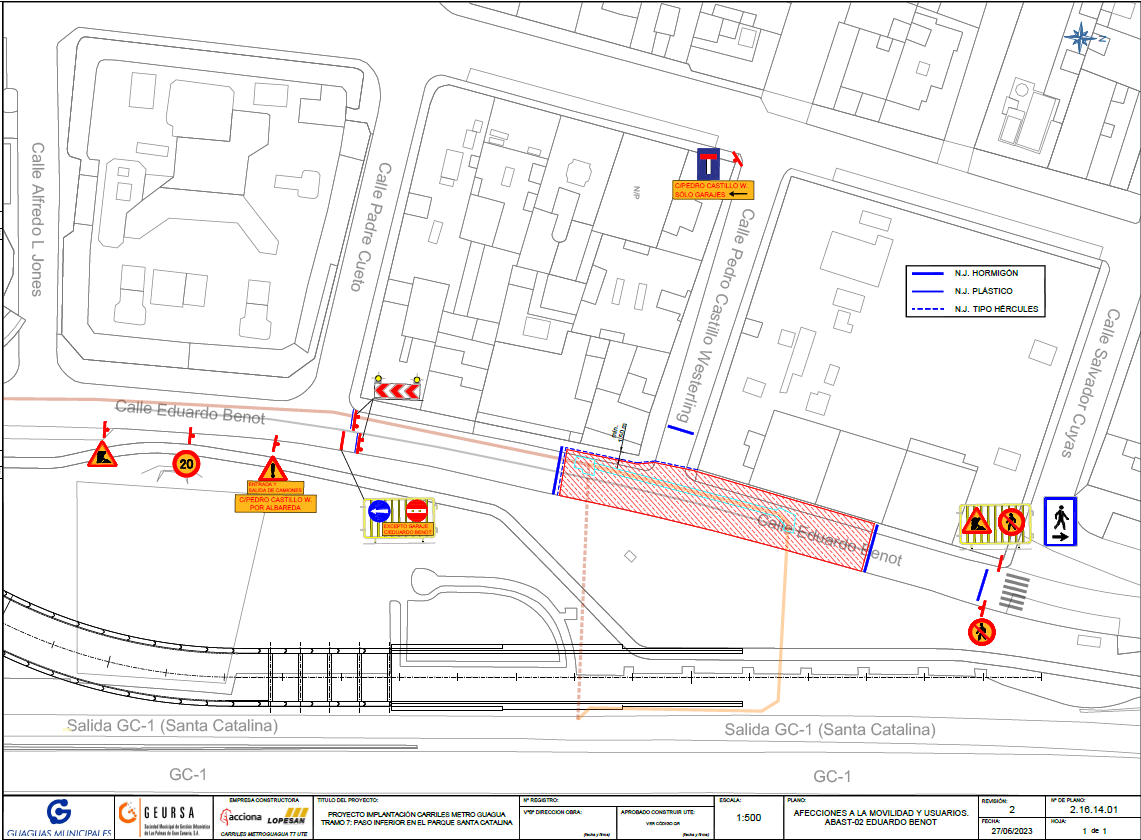Click the zebra crossing marking
Screen dimensions: 1141x840
click(1014, 592)
